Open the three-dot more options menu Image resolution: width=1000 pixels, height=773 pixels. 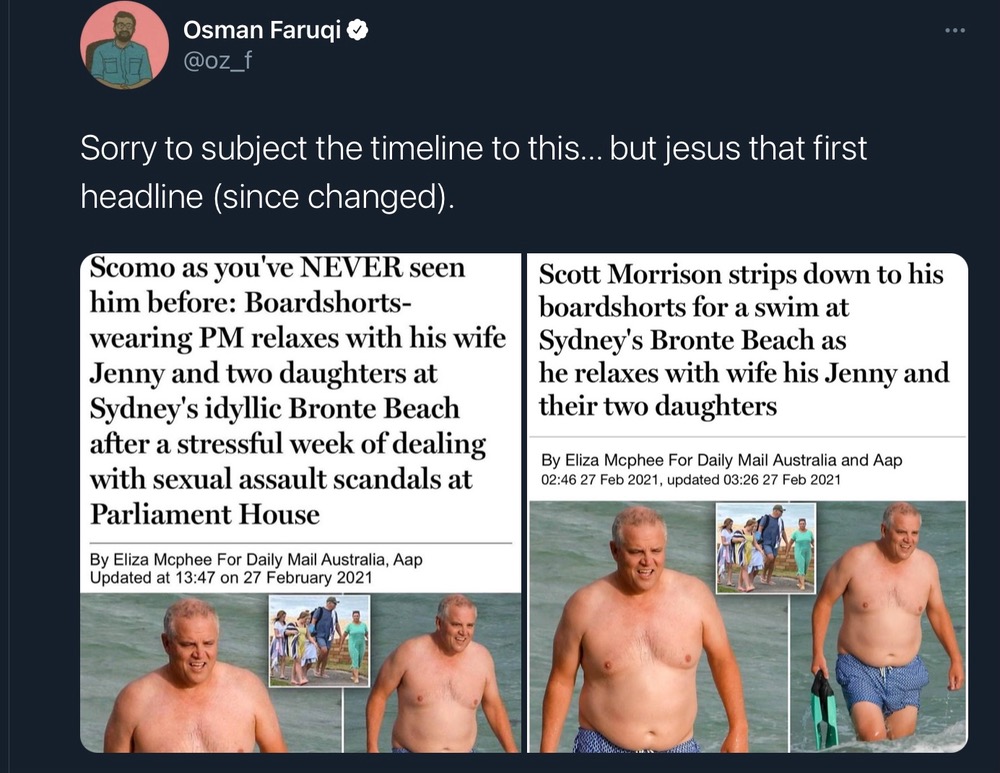click(x=955, y=30)
